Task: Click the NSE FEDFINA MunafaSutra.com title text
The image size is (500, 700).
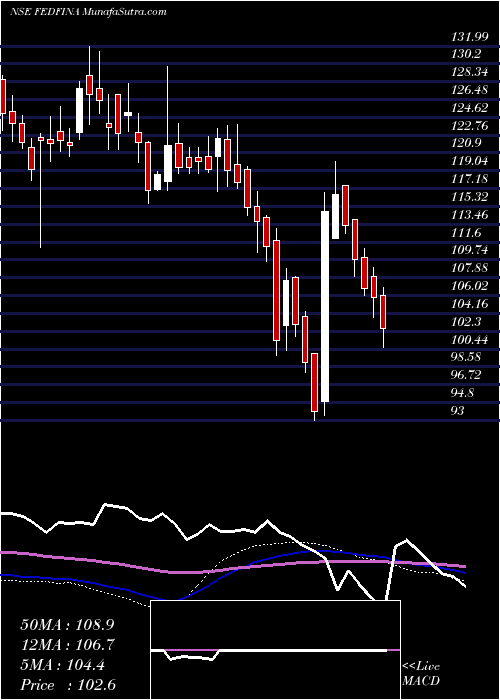Action: (x=88, y=12)
